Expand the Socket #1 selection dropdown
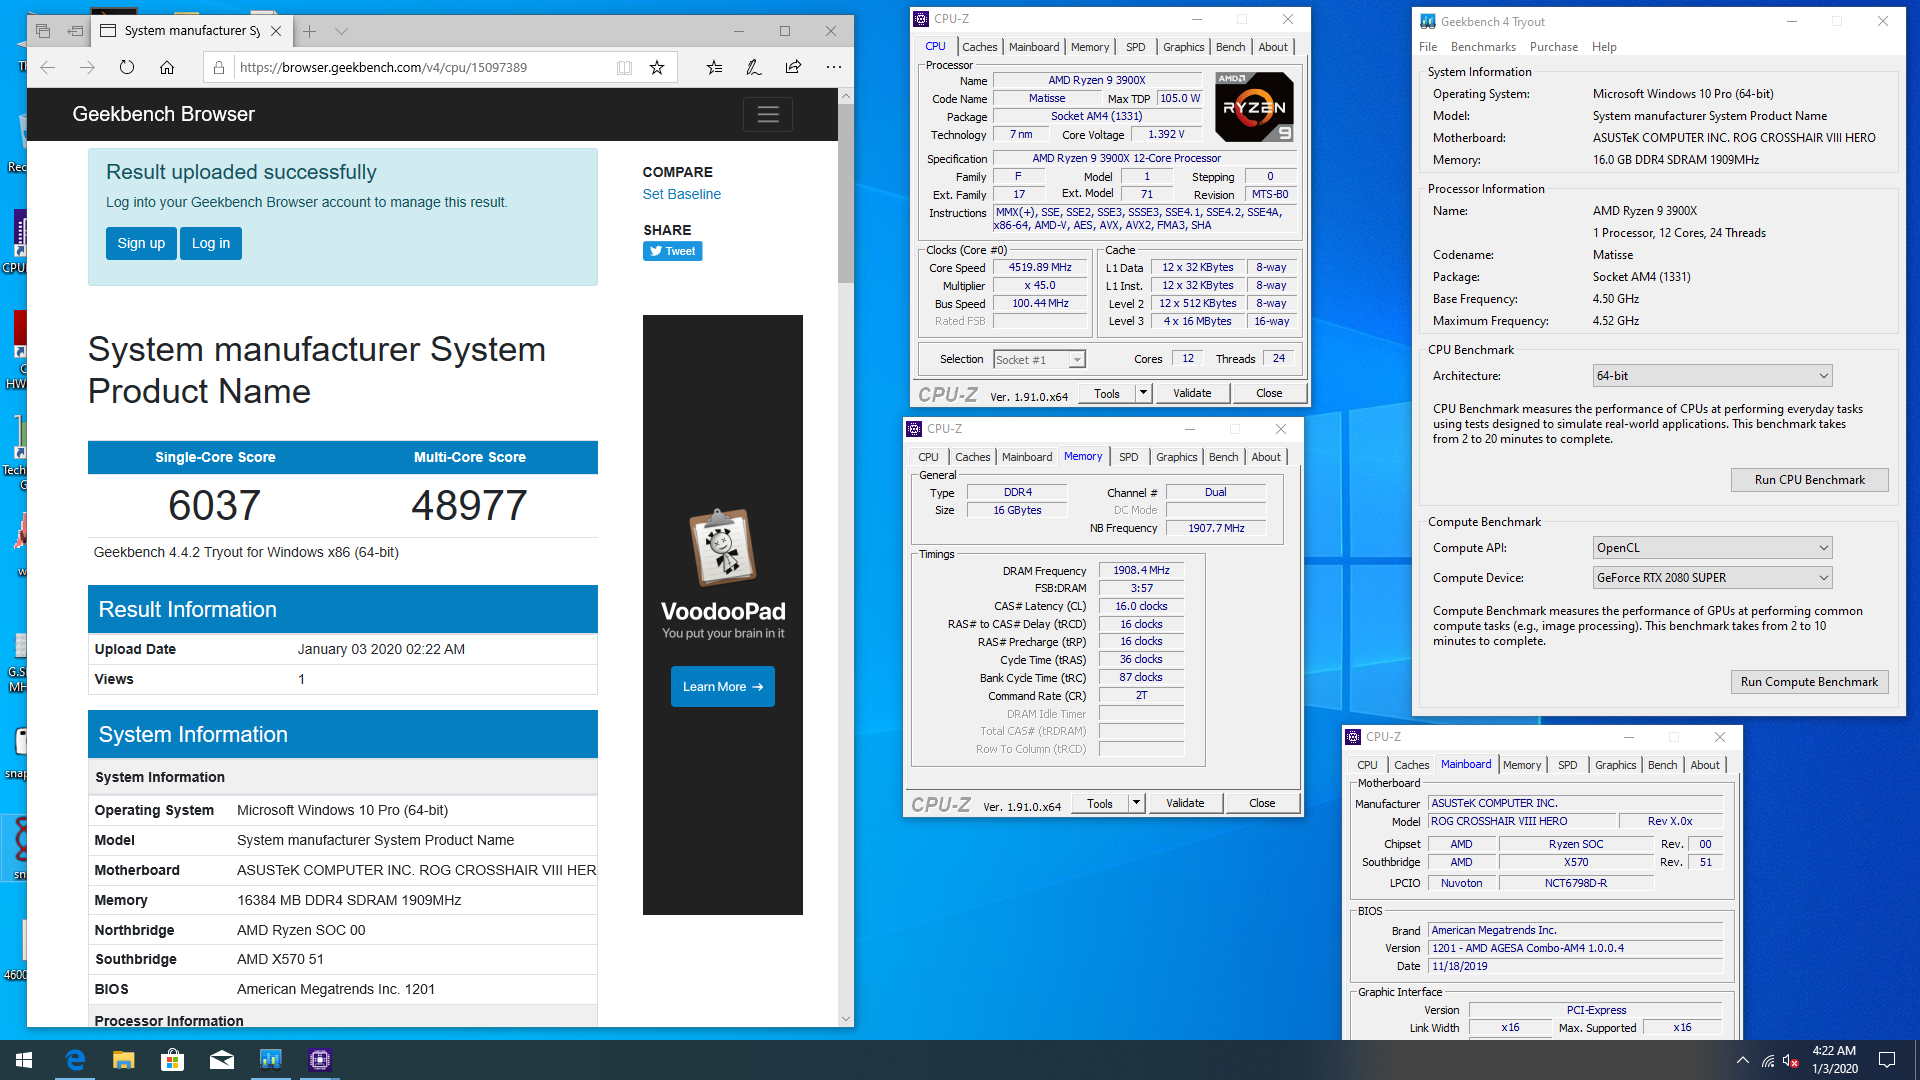Image resolution: width=1920 pixels, height=1080 pixels. click(x=1077, y=359)
